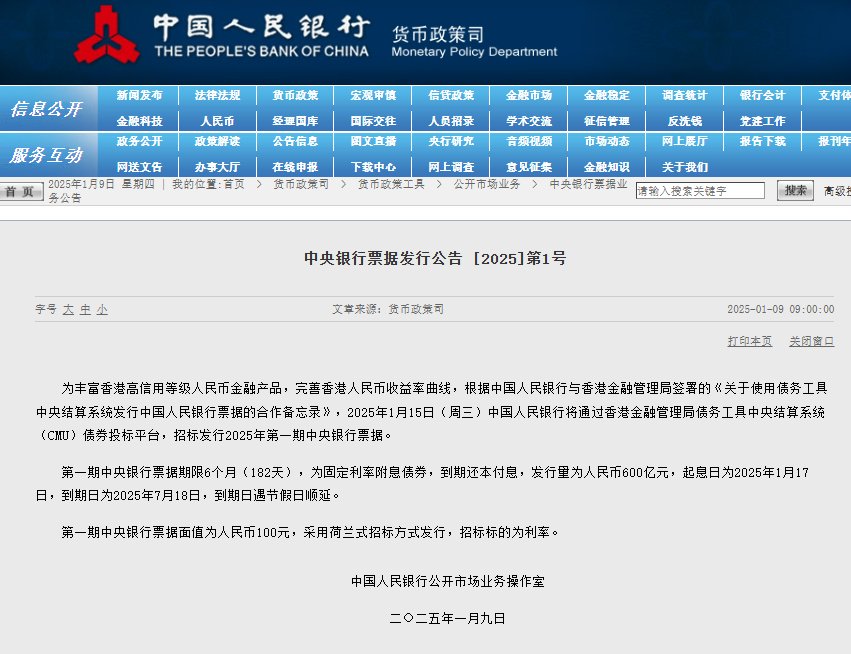Click the date line 二〇二五年一月九日
Viewport: 851px width, 654px height.
pos(448,618)
